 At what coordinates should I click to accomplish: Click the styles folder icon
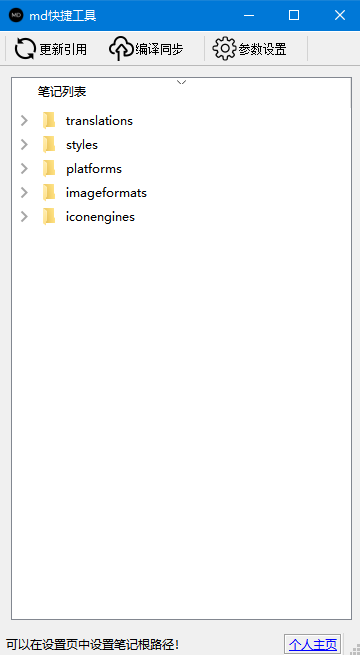49,145
